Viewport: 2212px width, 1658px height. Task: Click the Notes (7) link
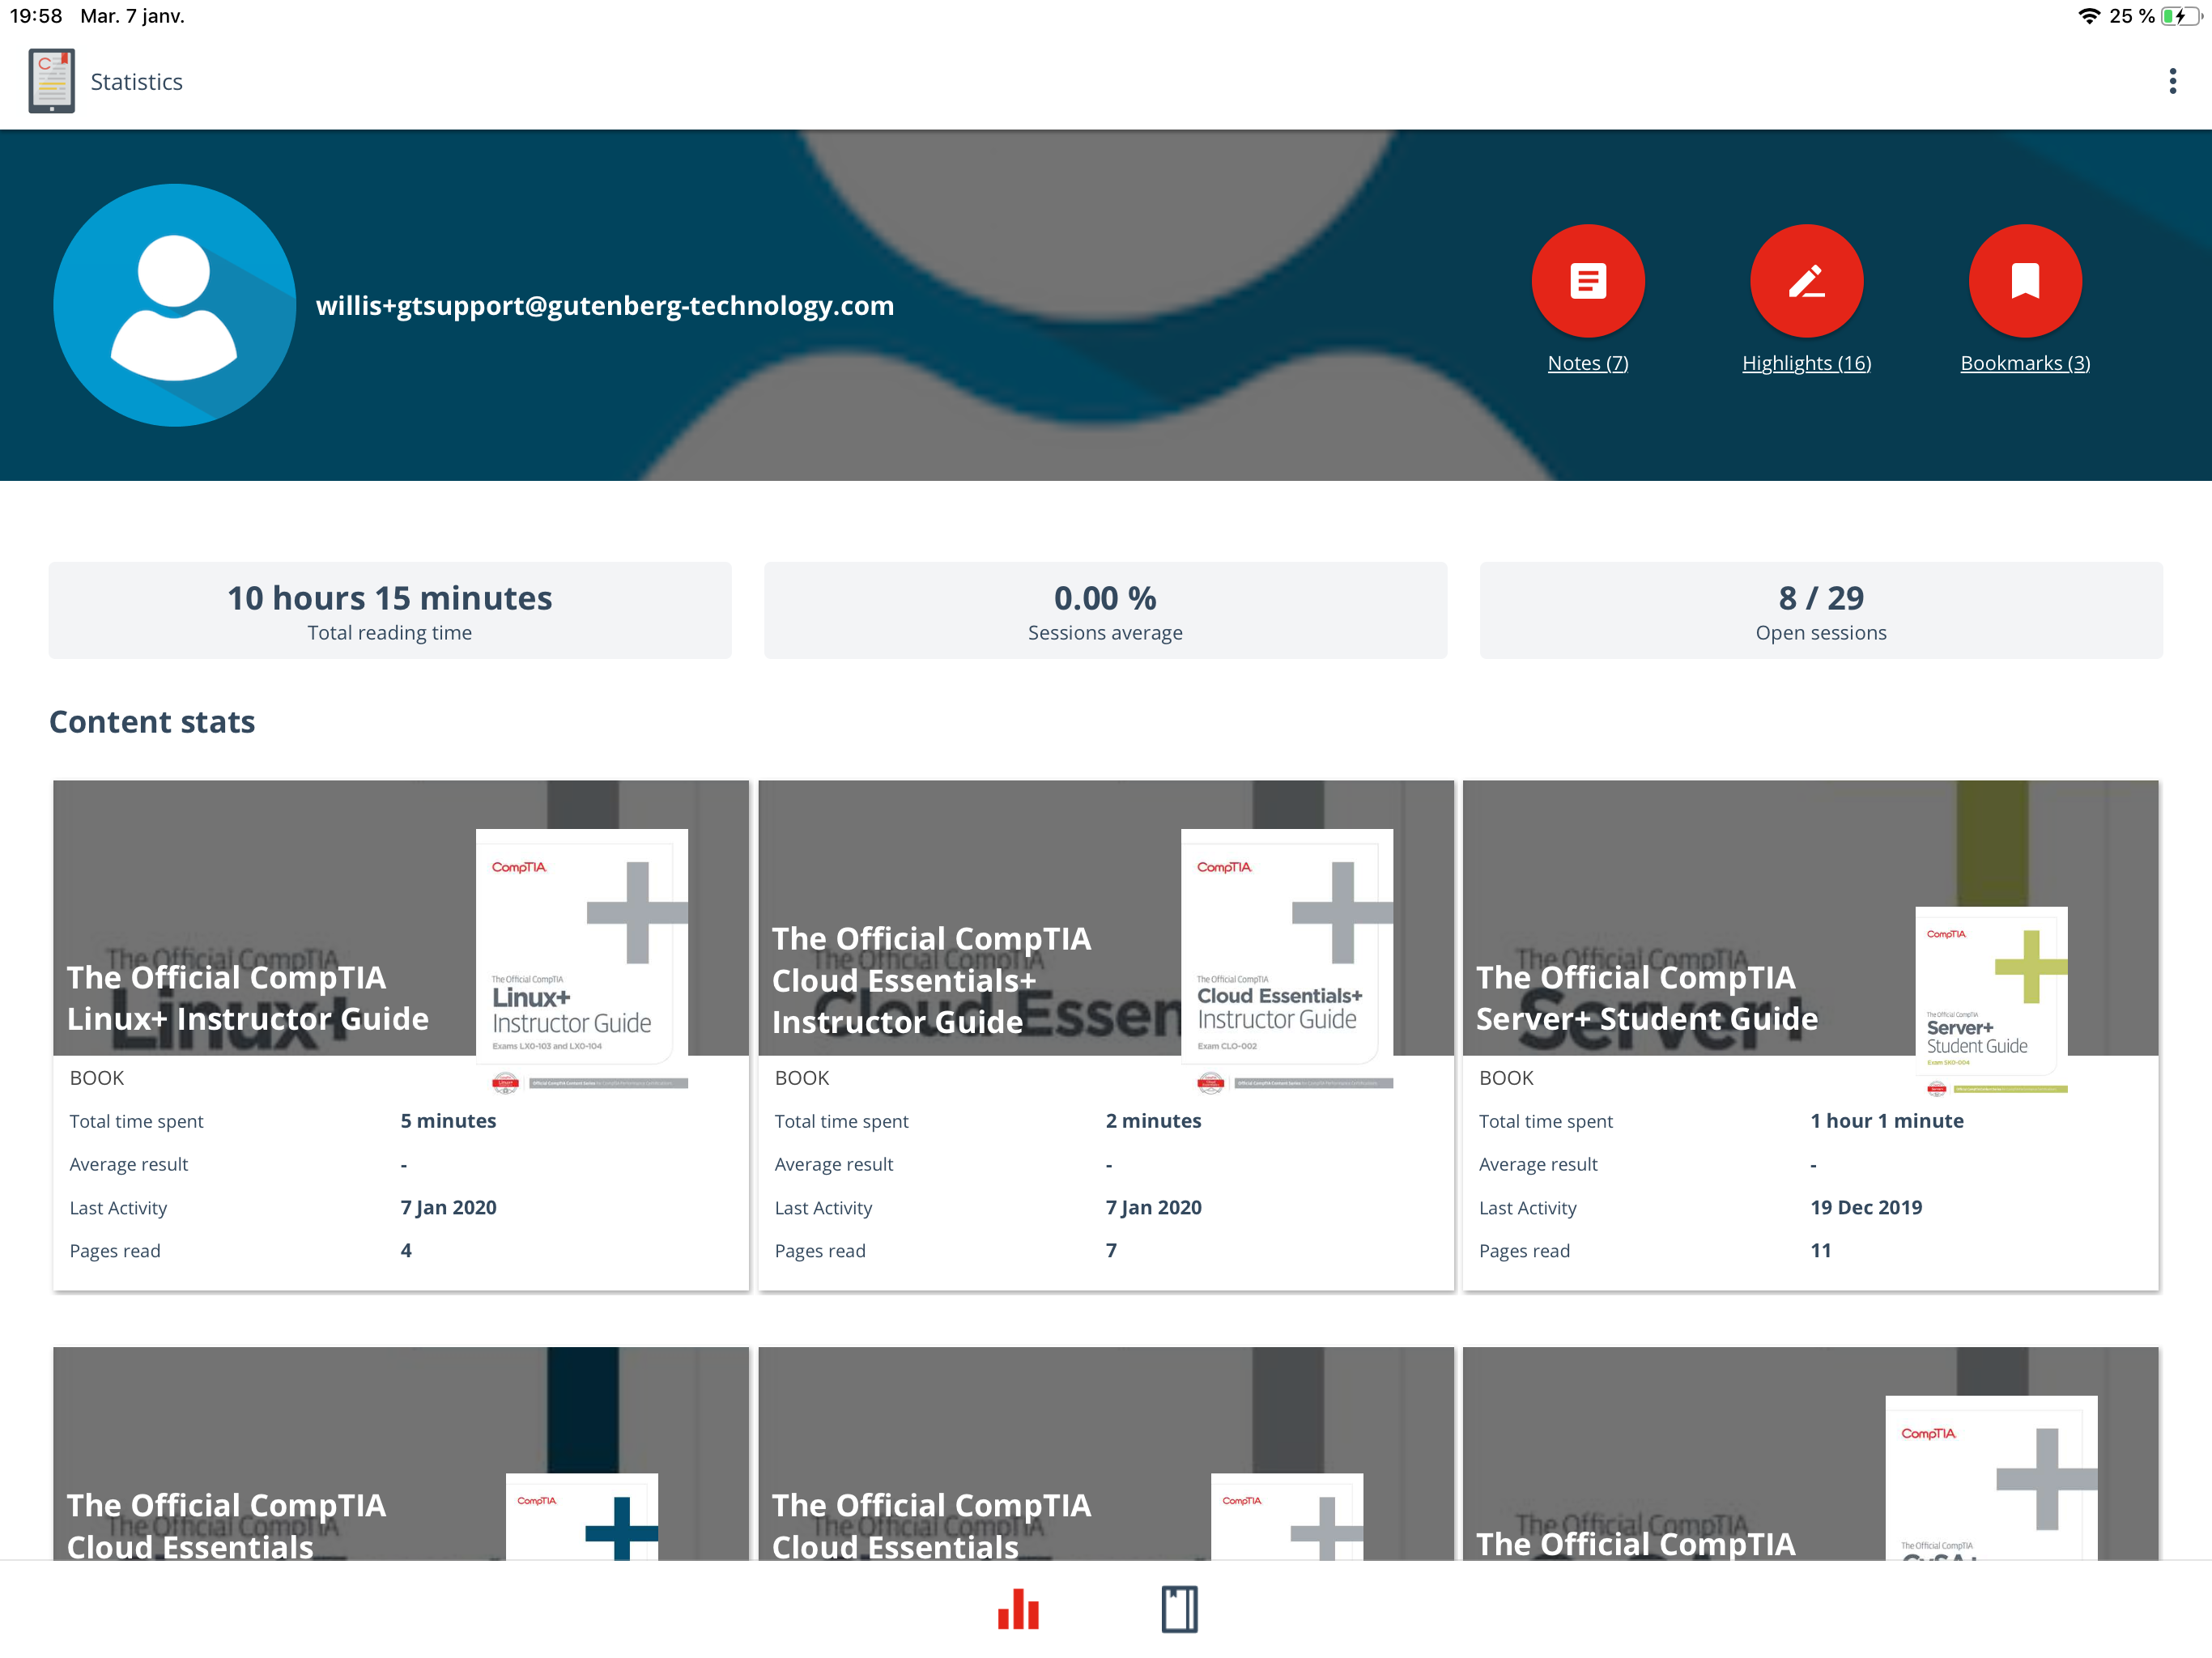point(1588,363)
